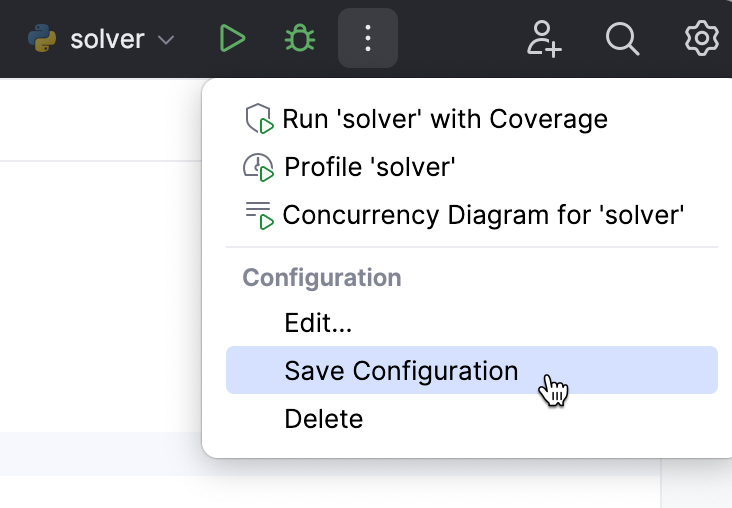Start debugging solver with the bug icon
732x508 pixels.
300,40
